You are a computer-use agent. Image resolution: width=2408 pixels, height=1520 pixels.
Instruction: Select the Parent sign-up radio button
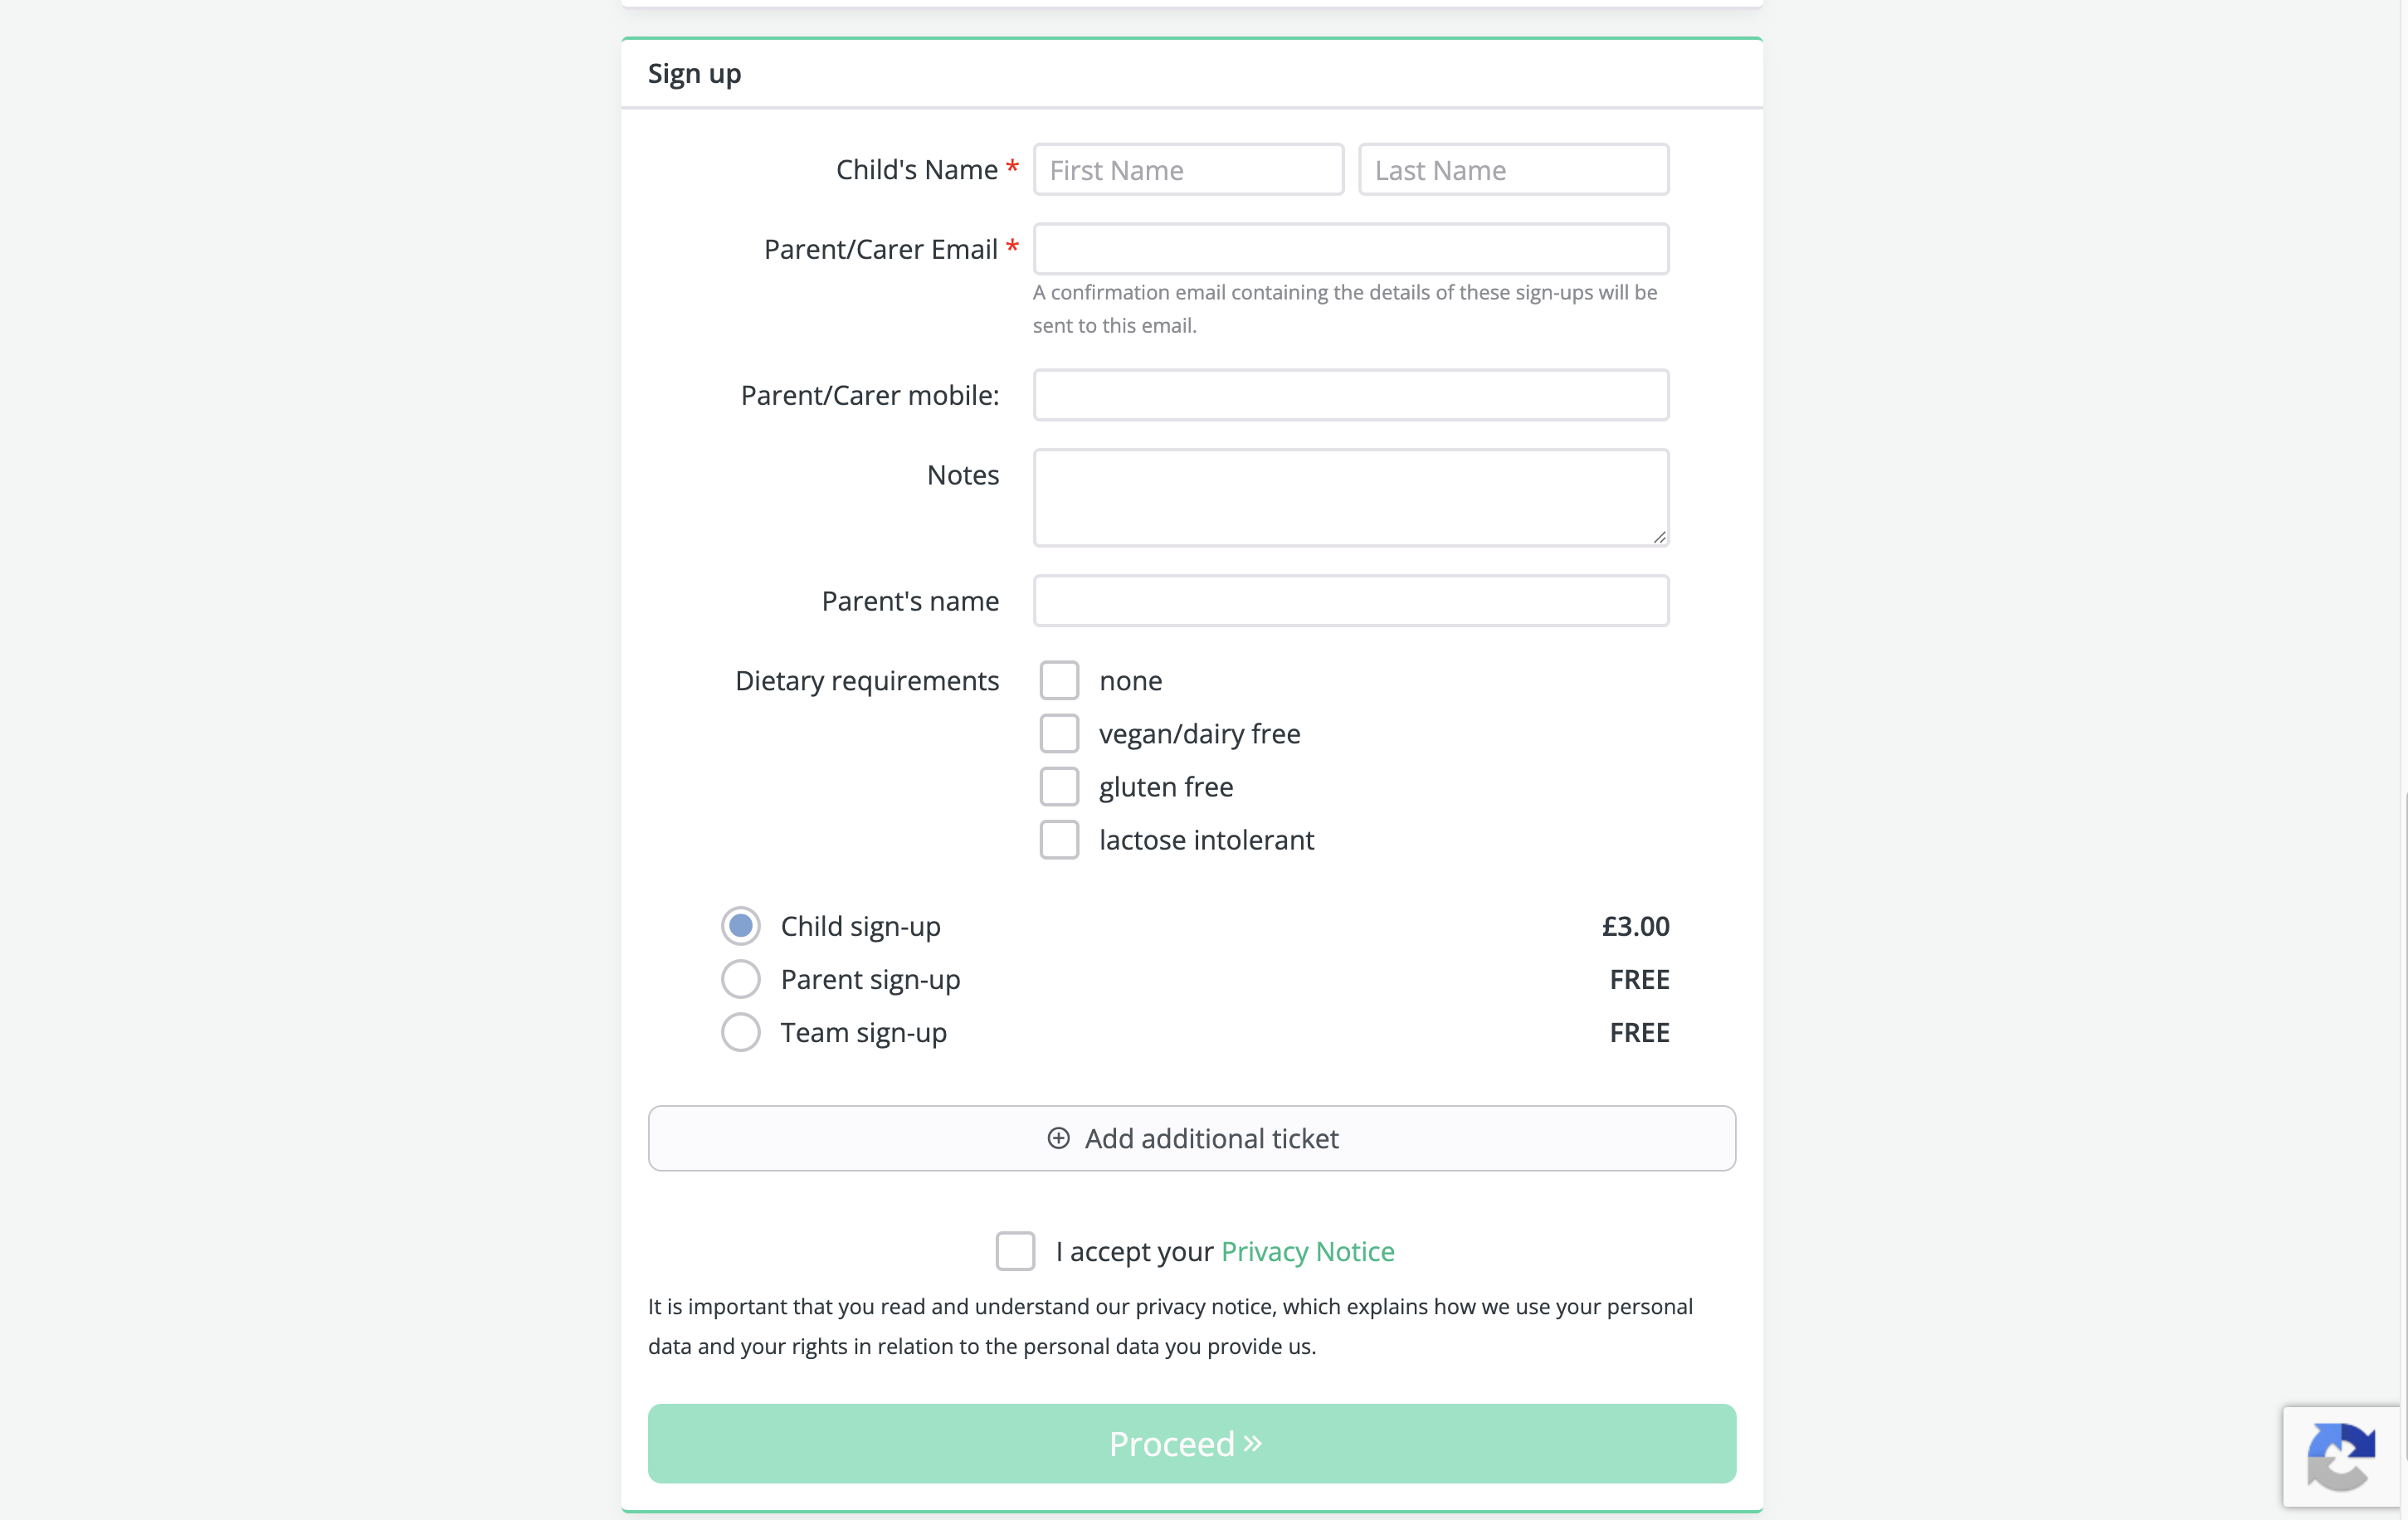pyautogui.click(x=740, y=978)
